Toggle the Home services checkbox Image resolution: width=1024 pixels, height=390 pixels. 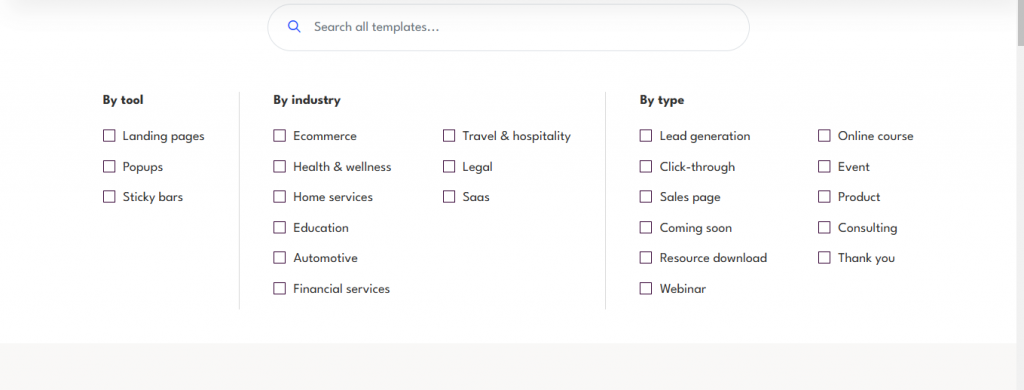[280, 197]
